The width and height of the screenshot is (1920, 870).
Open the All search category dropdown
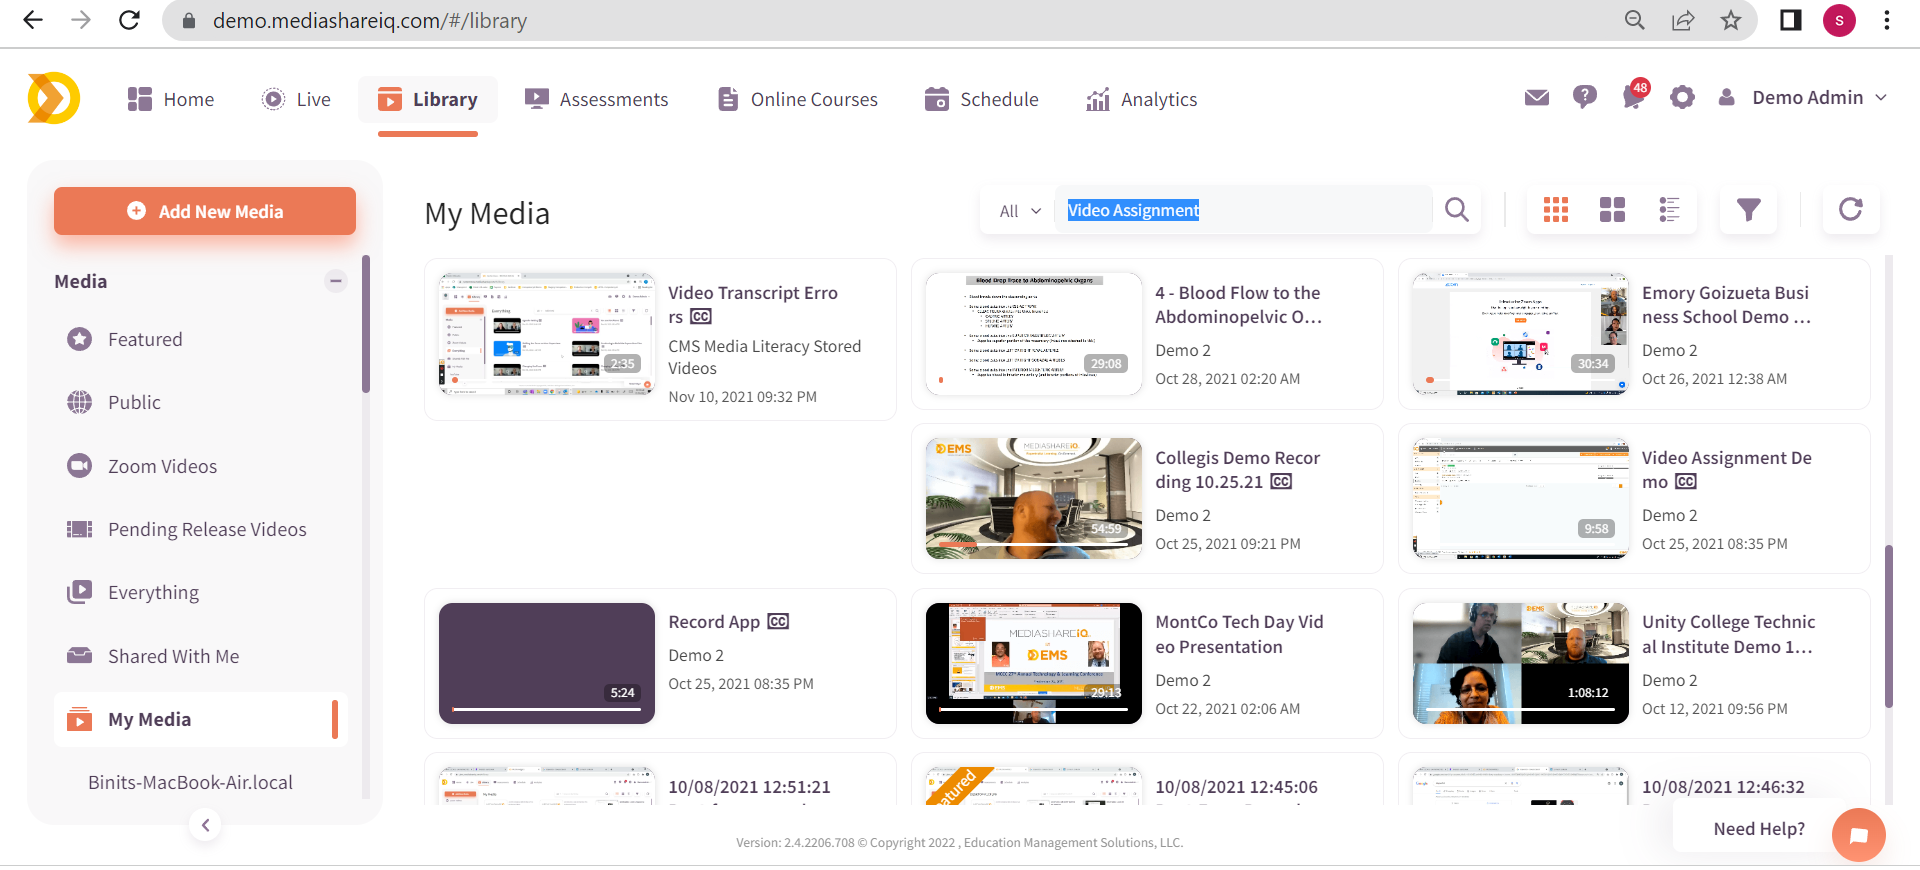(x=1020, y=211)
